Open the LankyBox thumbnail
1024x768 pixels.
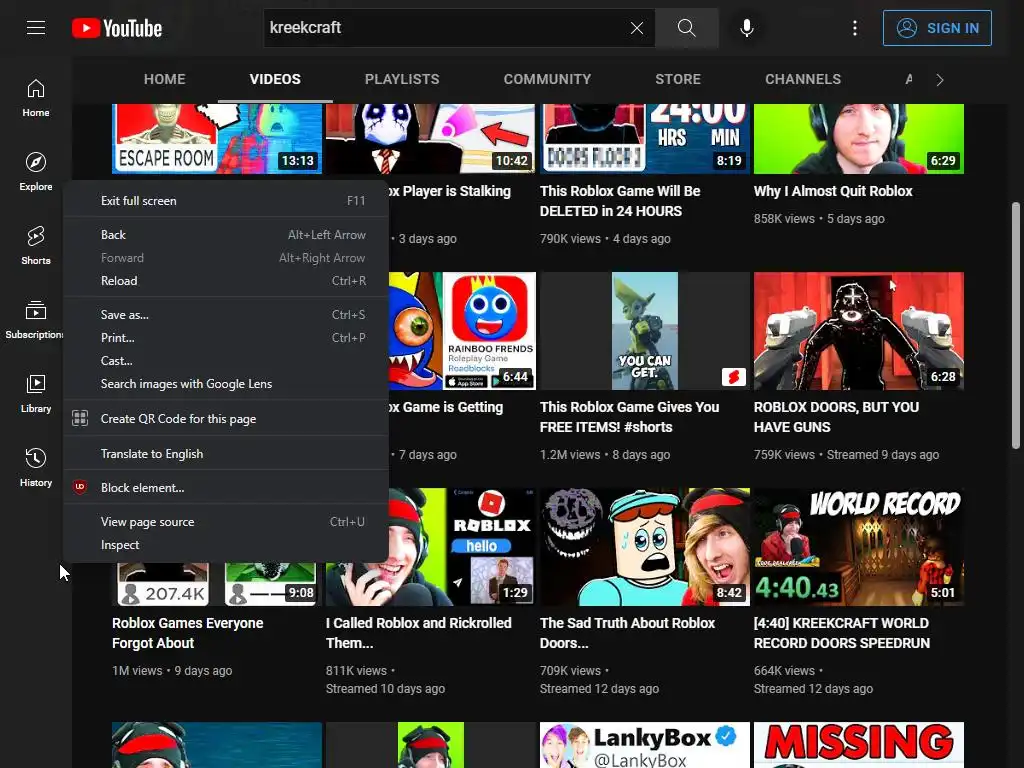[x=645, y=744]
